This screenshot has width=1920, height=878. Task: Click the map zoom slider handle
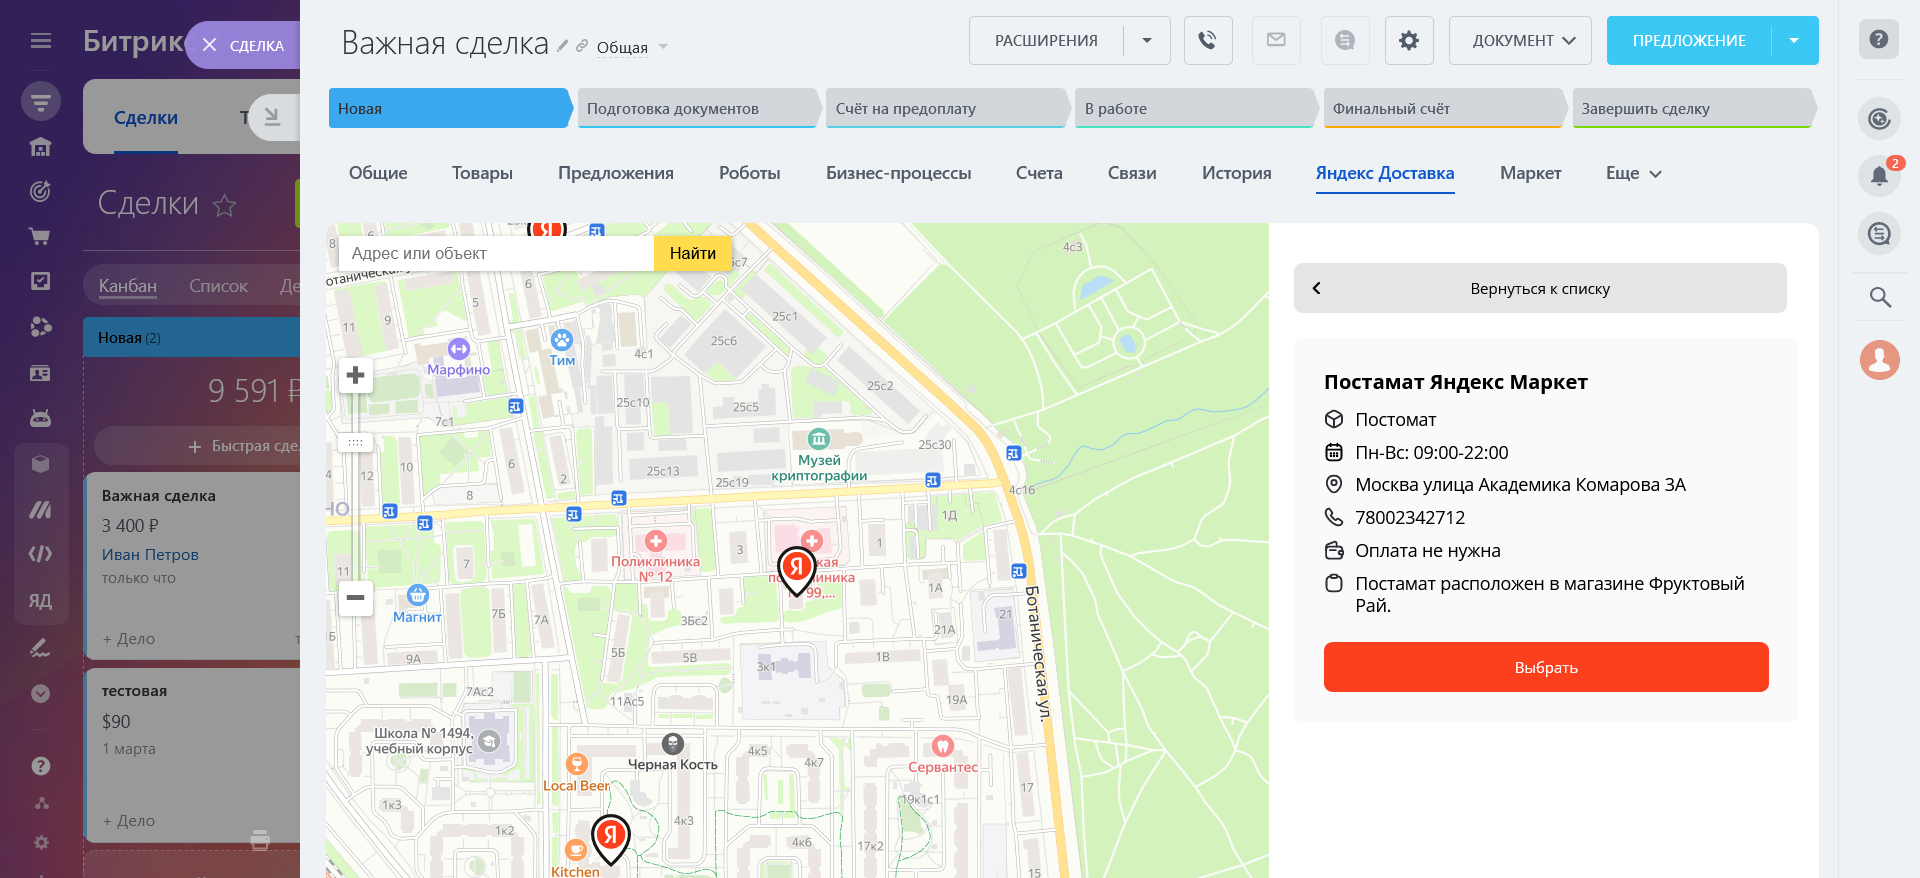[355, 442]
